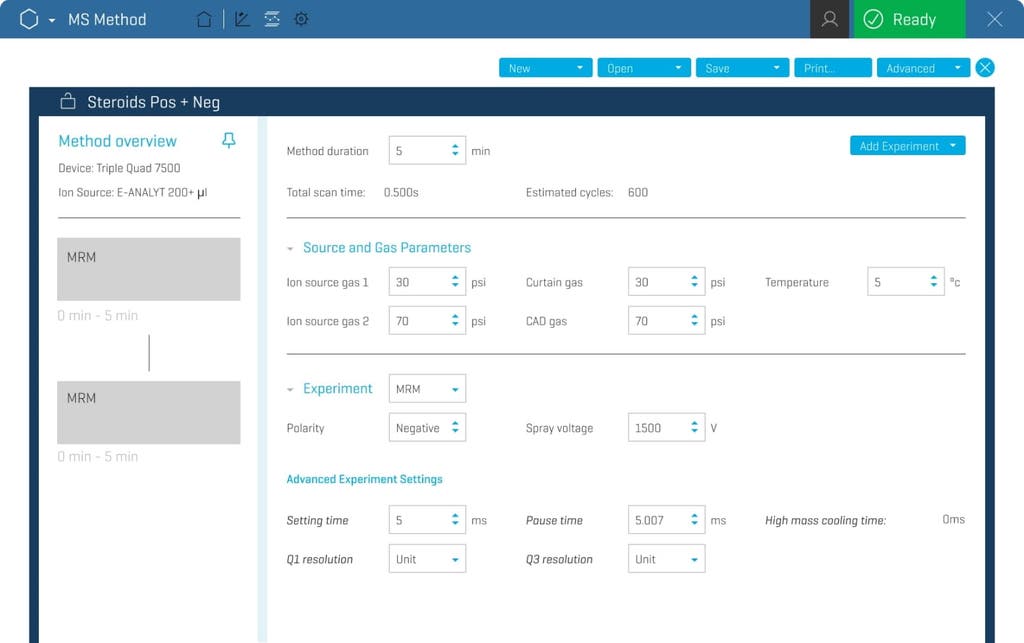Viewport: 1024px width, 643px height.
Task: Open the Home screen icon
Action: click(204, 19)
